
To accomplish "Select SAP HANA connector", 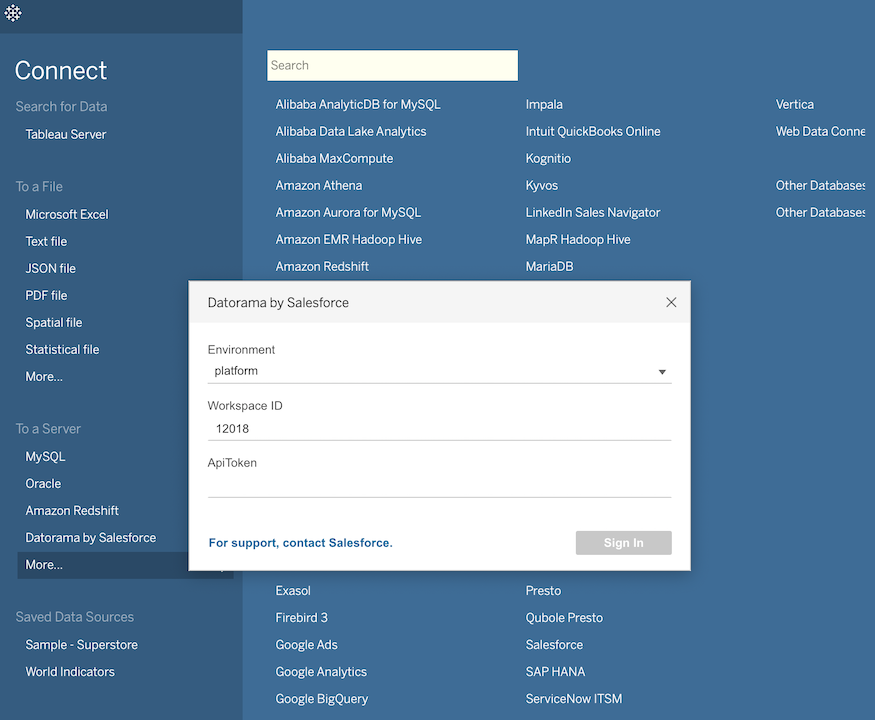I will pos(555,672).
